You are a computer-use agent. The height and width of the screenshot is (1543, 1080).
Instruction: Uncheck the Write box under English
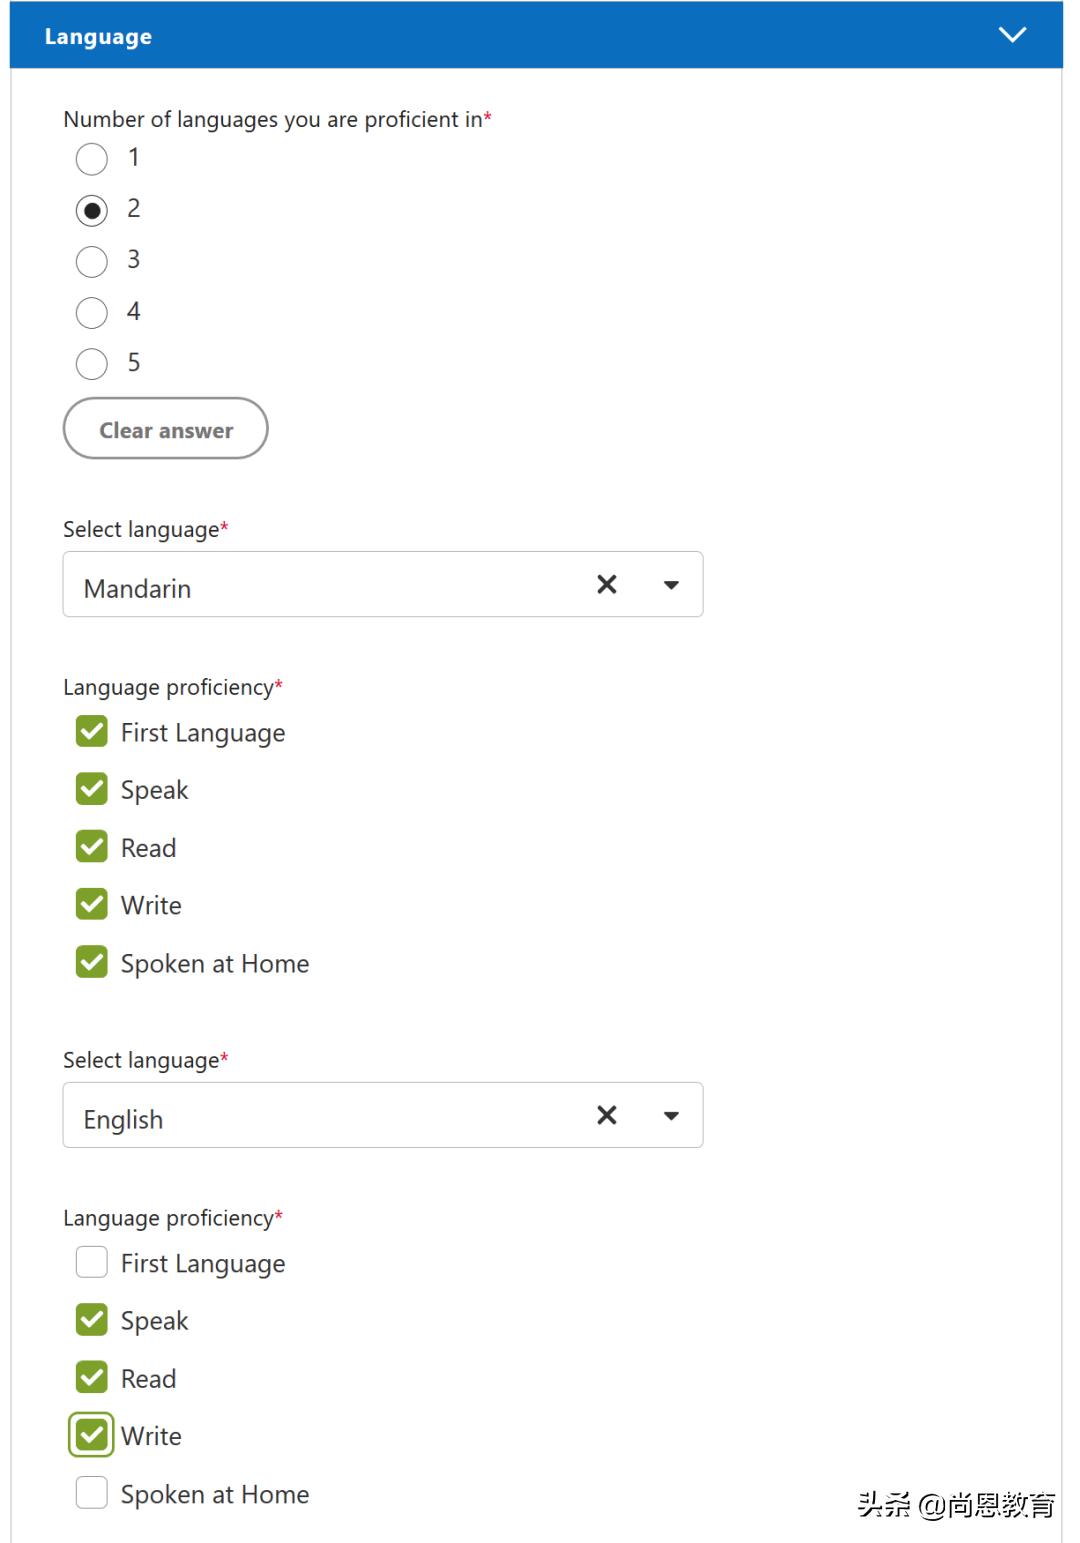point(92,1436)
